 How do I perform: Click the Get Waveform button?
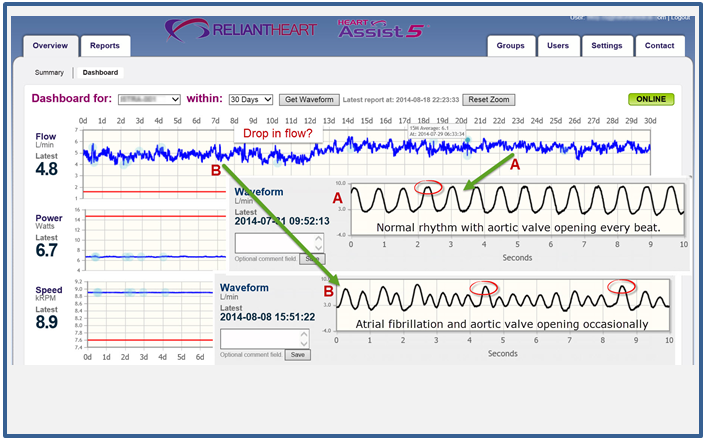pyautogui.click(x=309, y=100)
